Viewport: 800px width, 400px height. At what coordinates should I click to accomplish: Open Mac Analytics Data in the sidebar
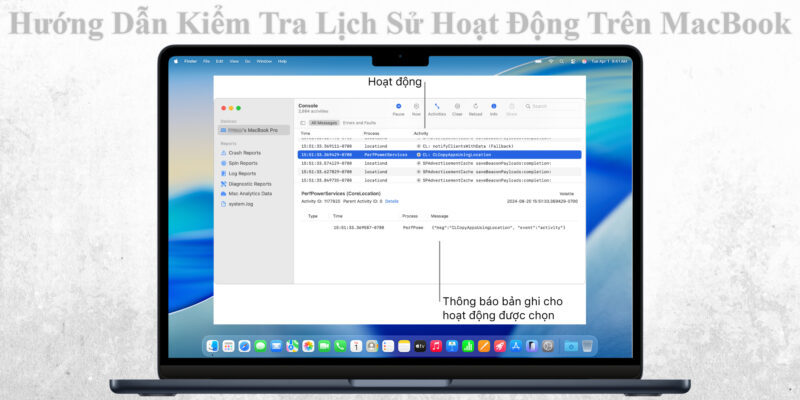pos(246,194)
